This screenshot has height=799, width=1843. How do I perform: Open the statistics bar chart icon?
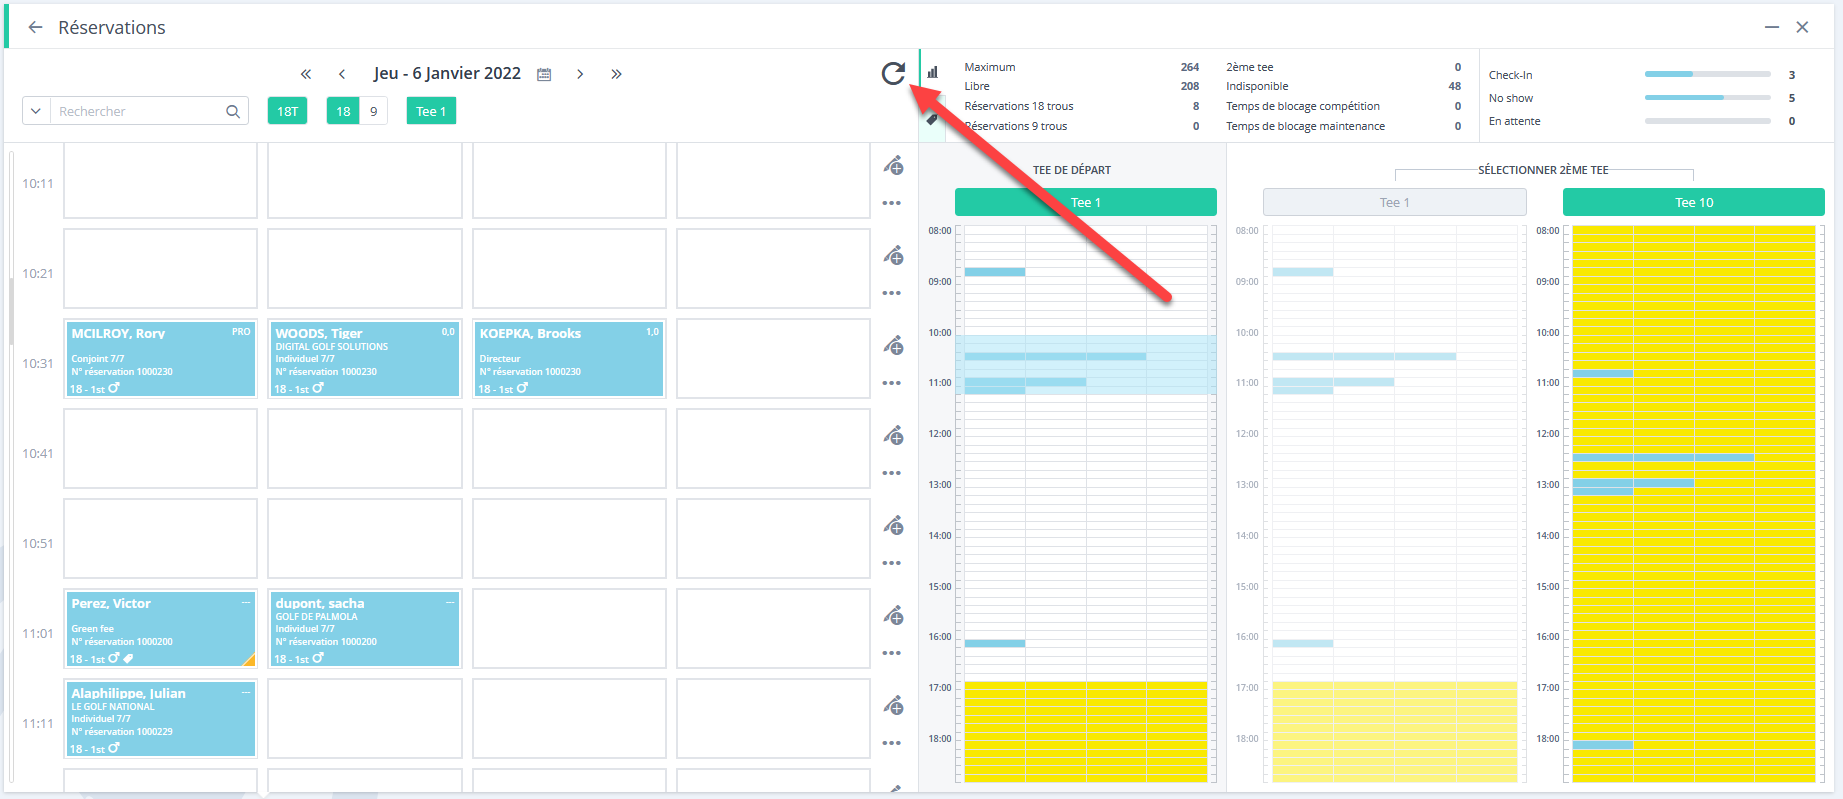(932, 72)
